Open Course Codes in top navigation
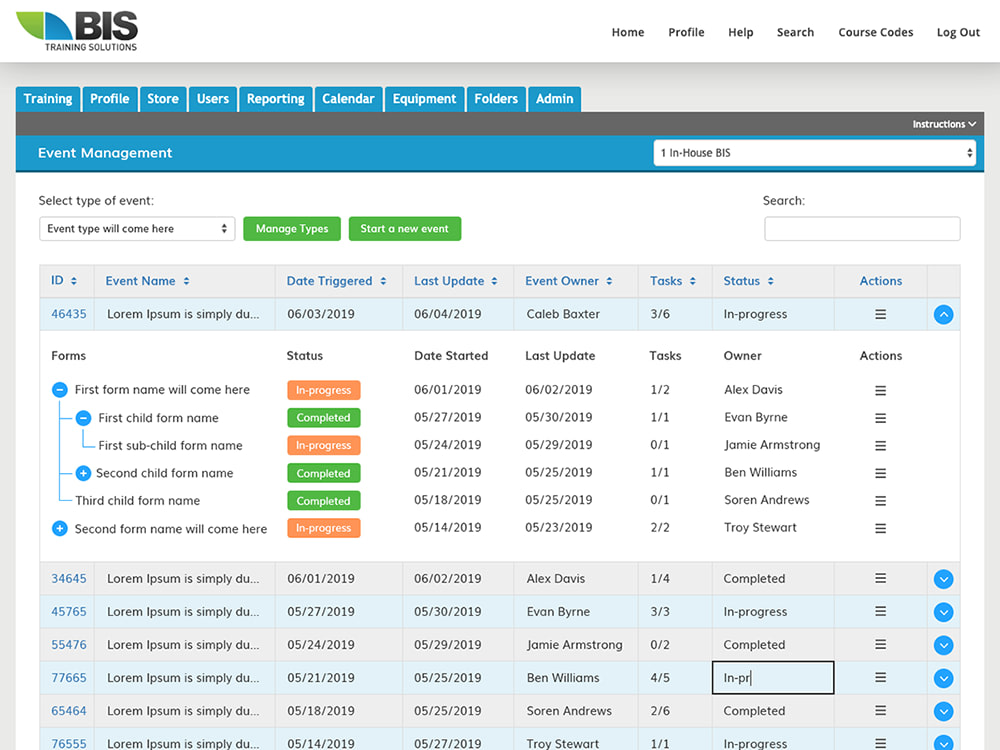 [876, 33]
